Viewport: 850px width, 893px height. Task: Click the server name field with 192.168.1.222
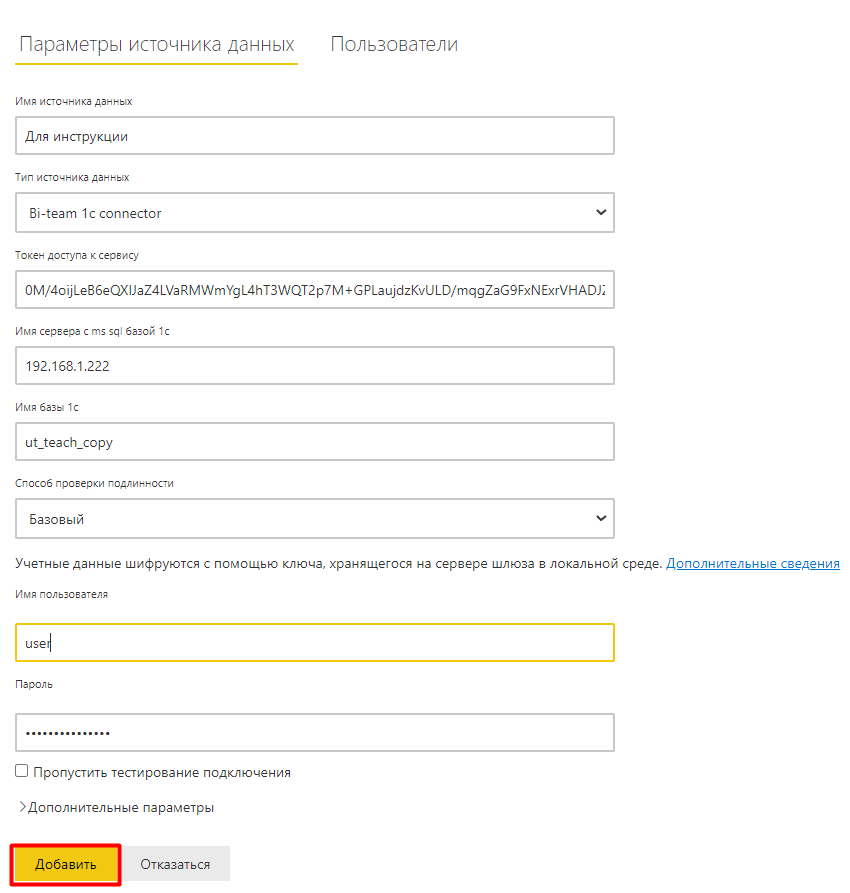[315, 366]
